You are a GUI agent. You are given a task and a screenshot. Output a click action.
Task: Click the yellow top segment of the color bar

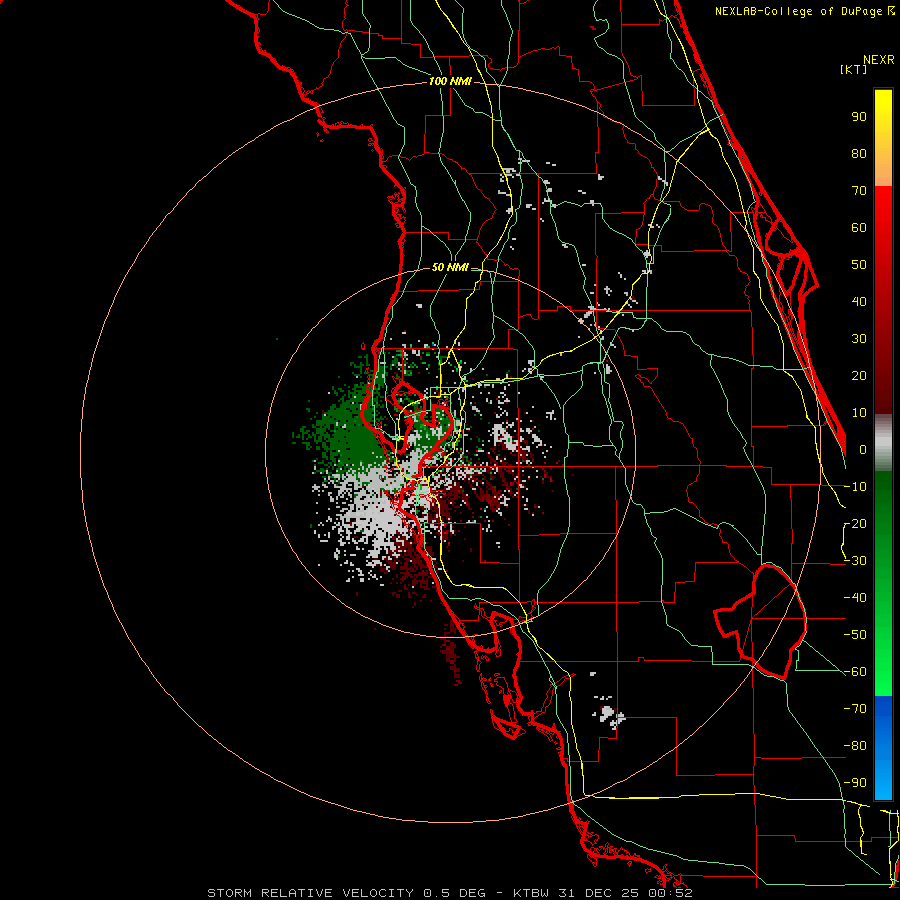pyautogui.click(x=883, y=138)
